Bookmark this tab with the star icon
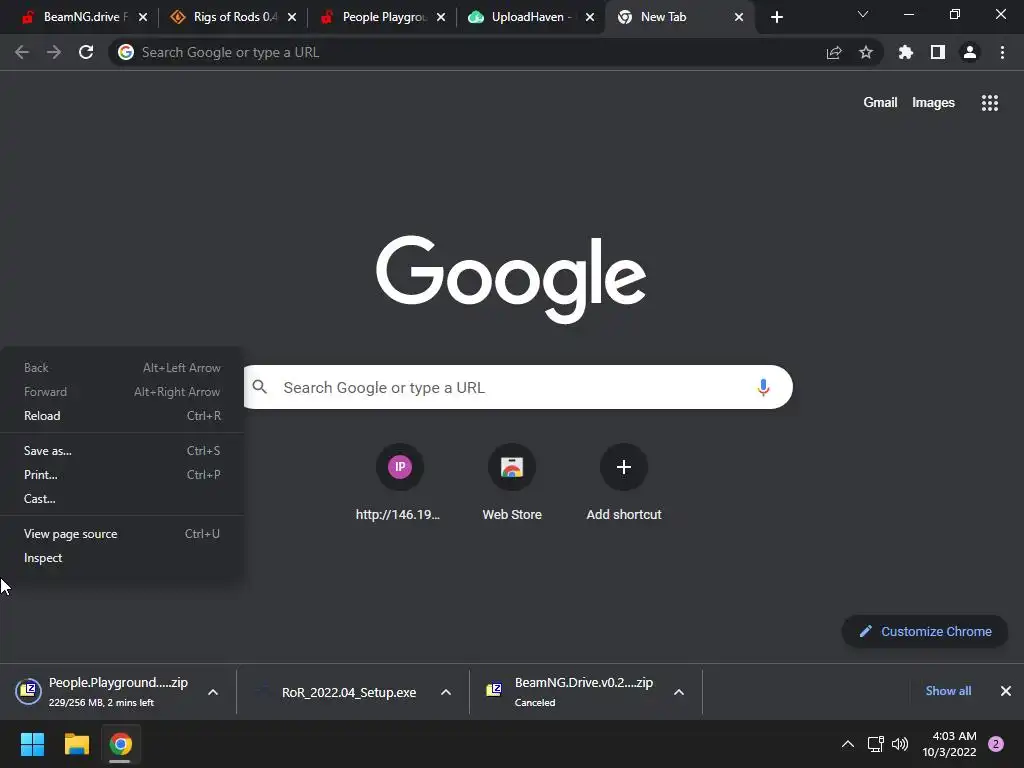This screenshot has width=1024, height=768. coord(866,52)
